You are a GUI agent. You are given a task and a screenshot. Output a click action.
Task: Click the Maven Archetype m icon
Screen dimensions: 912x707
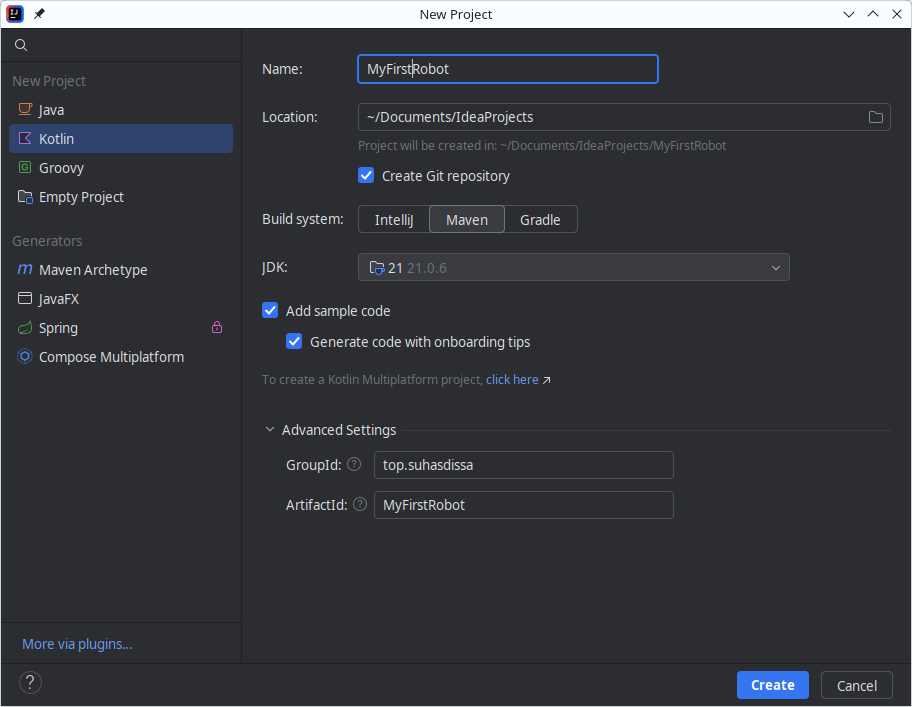point(25,269)
